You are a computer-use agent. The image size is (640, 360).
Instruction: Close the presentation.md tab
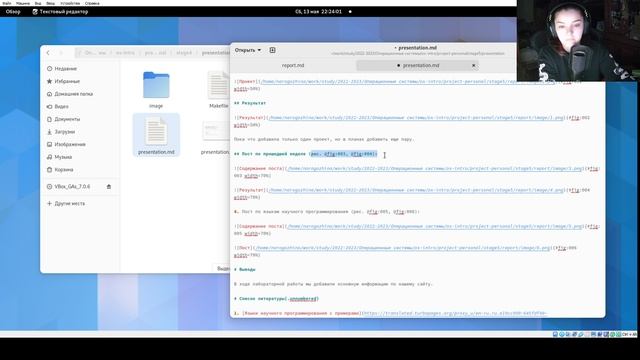pos(473,65)
